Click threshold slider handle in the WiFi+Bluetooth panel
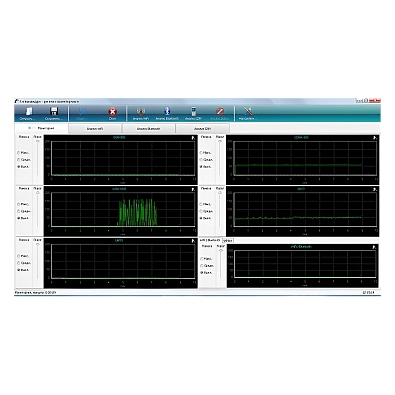This screenshot has width=395, height=395. point(221,251)
